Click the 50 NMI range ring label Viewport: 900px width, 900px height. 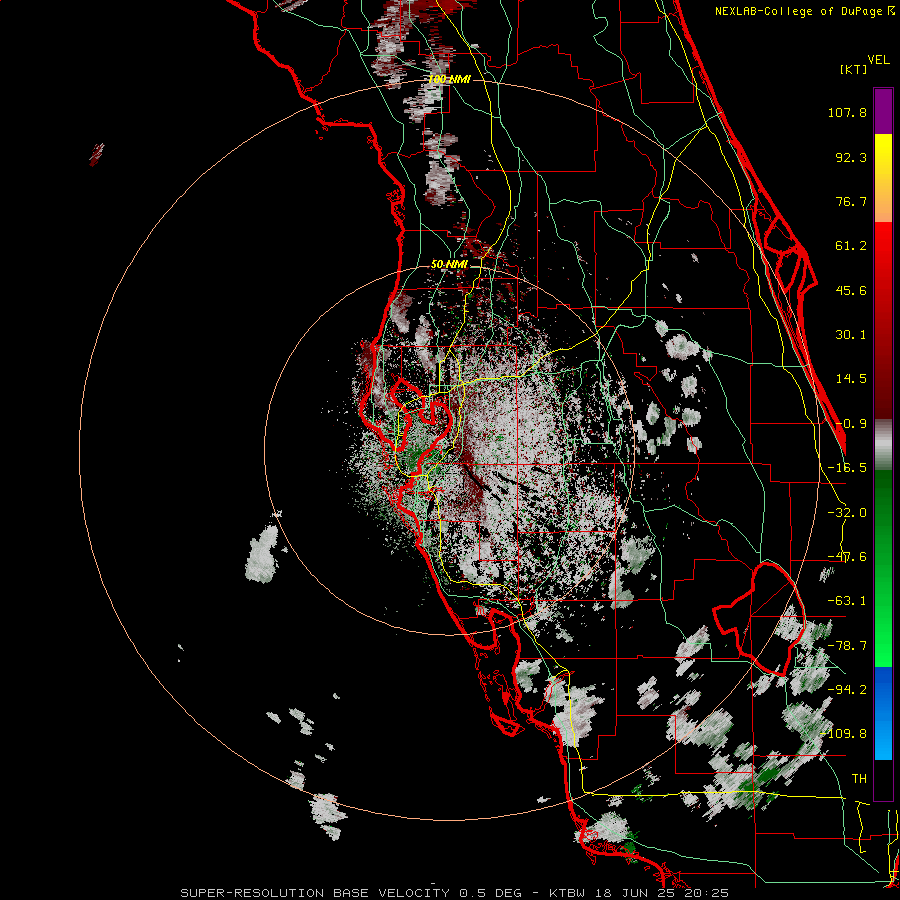coord(449,265)
